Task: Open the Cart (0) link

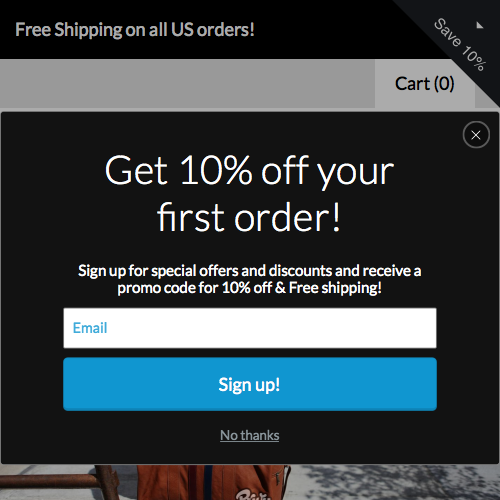Action: 425,84
